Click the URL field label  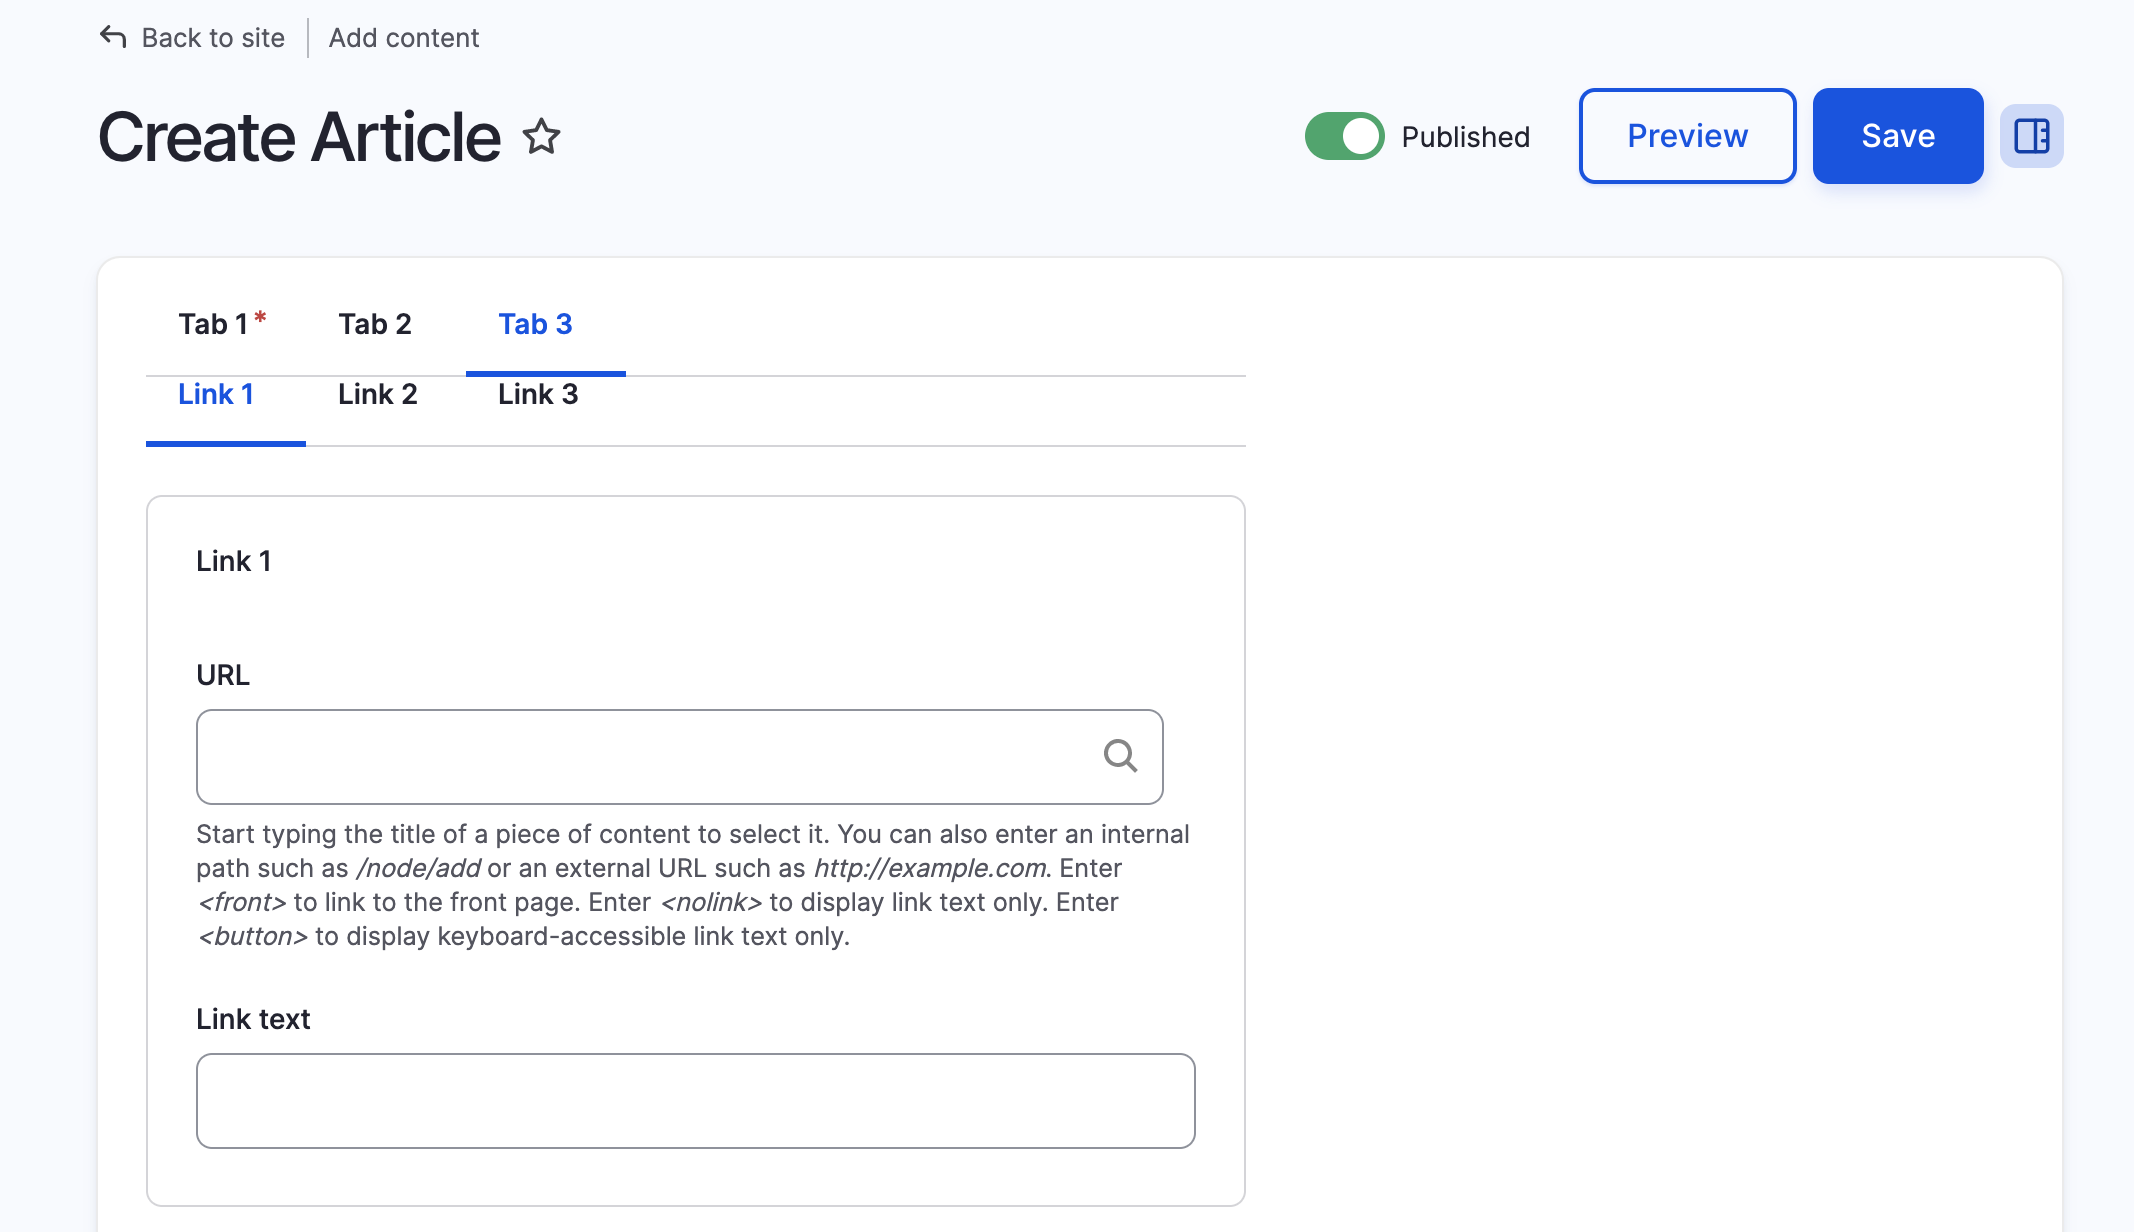[x=222, y=674]
